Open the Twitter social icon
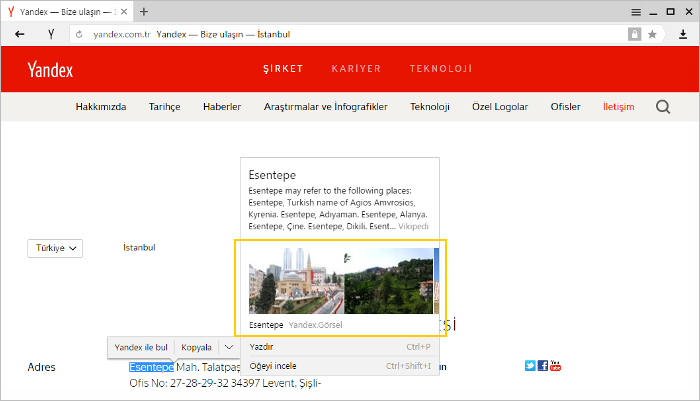 (530, 366)
